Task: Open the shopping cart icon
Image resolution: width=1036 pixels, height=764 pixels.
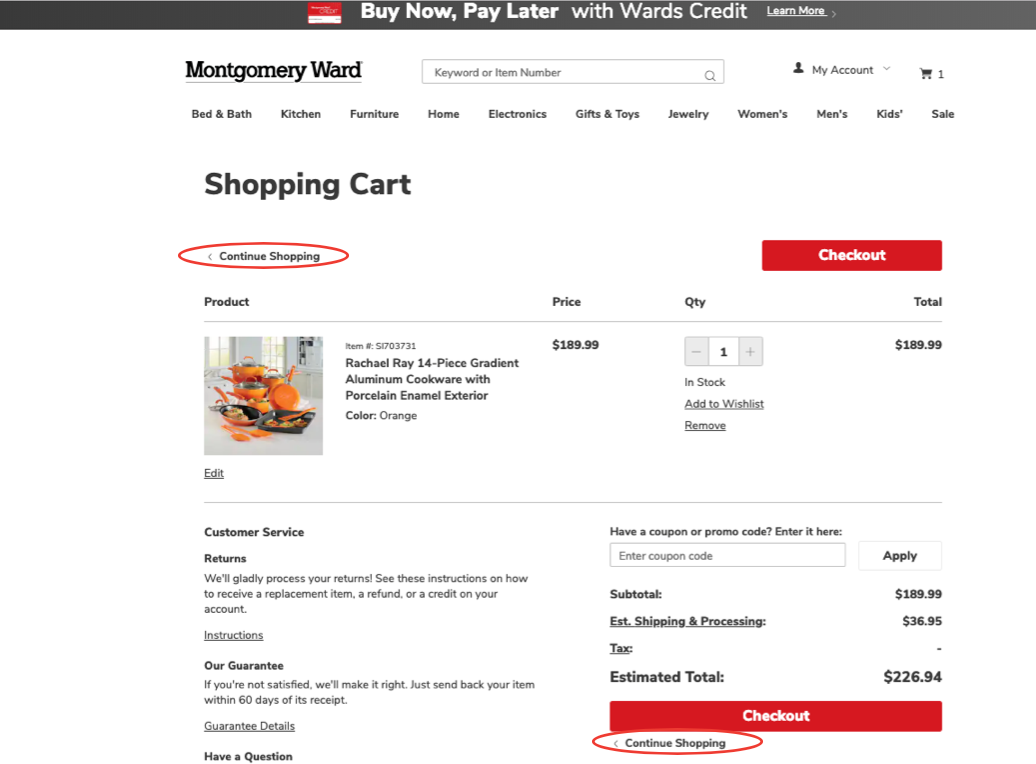Action: (x=926, y=73)
